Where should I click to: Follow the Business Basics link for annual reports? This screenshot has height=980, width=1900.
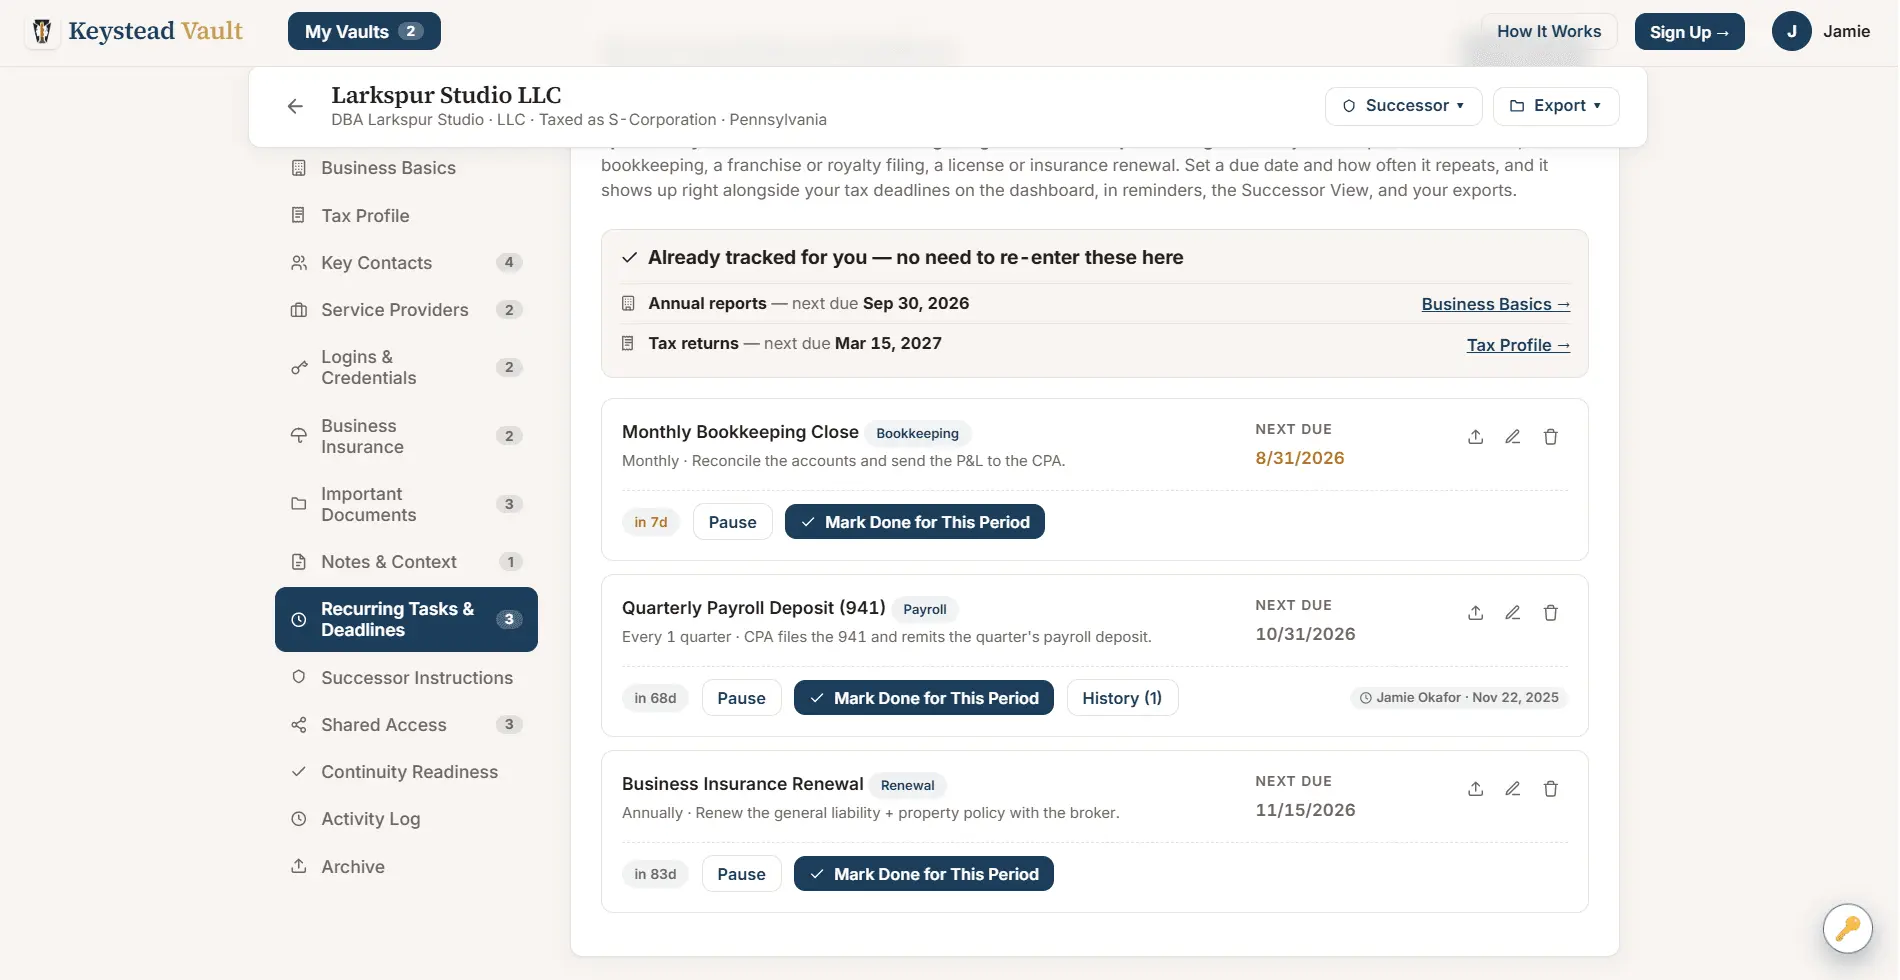pyautogui.click(x=1495, y=304)
